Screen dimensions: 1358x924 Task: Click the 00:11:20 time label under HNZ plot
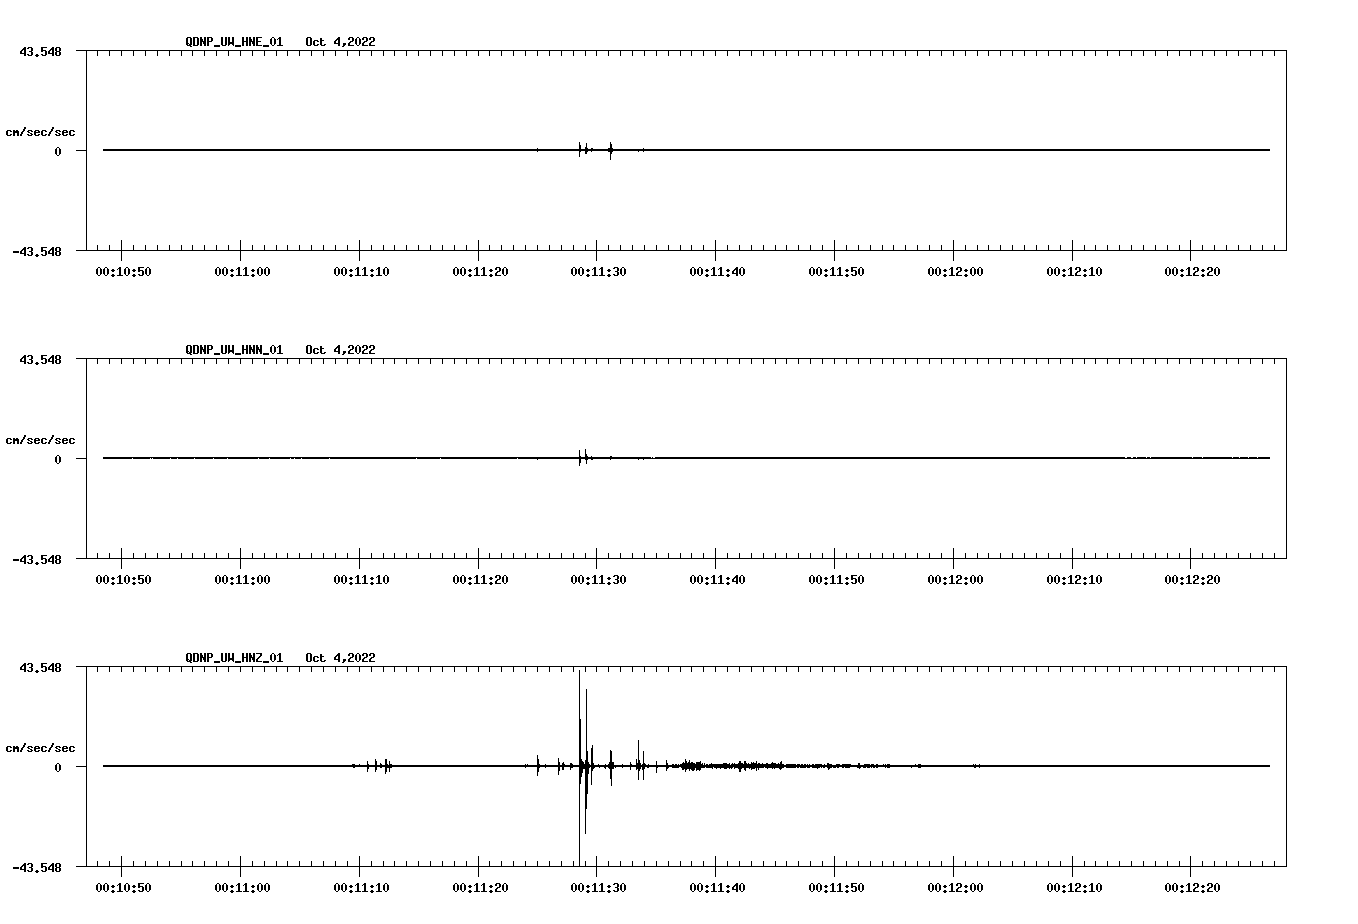481,888
